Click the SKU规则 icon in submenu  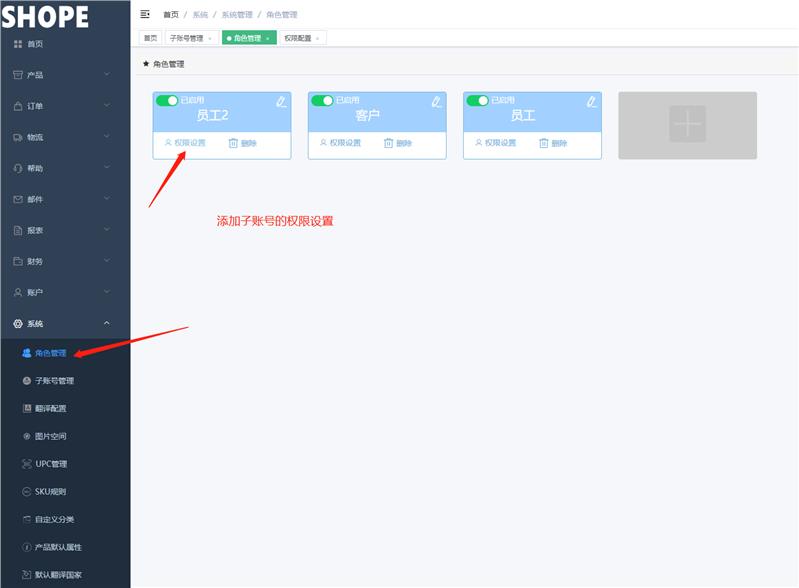coord(27,491)
